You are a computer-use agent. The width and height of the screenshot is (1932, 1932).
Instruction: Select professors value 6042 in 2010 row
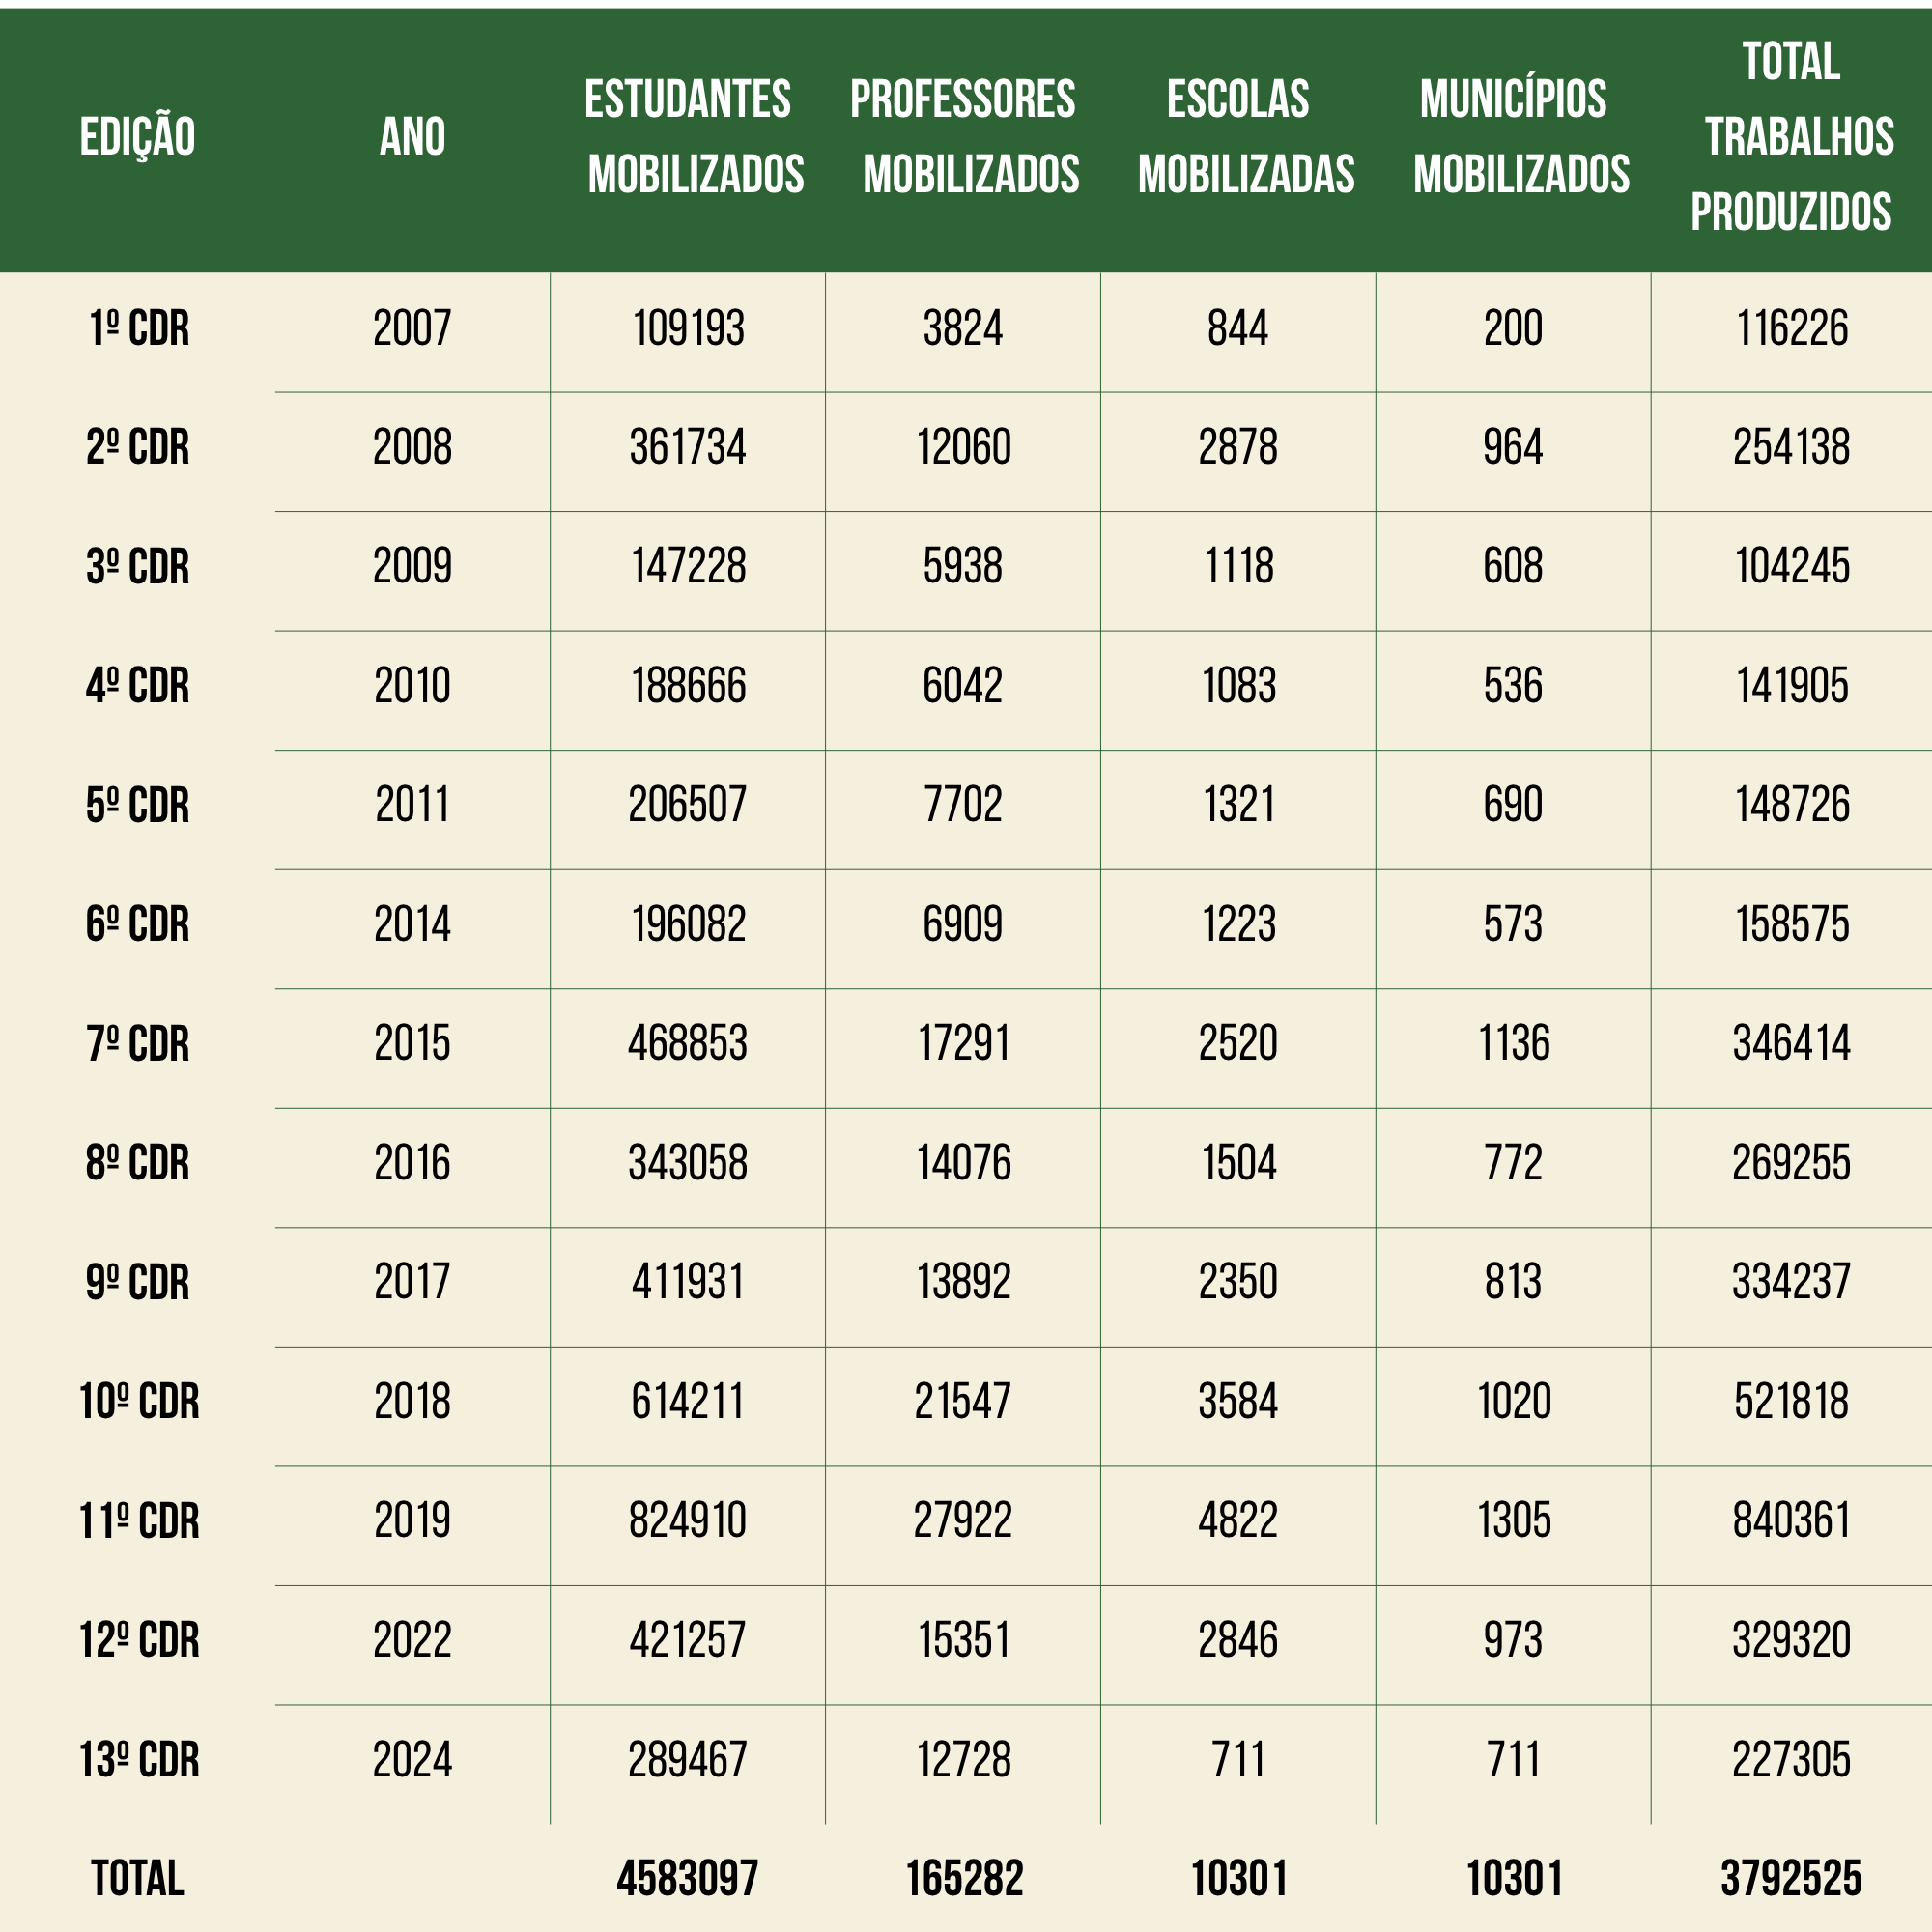pyautogui.click(x=962, y=687)
